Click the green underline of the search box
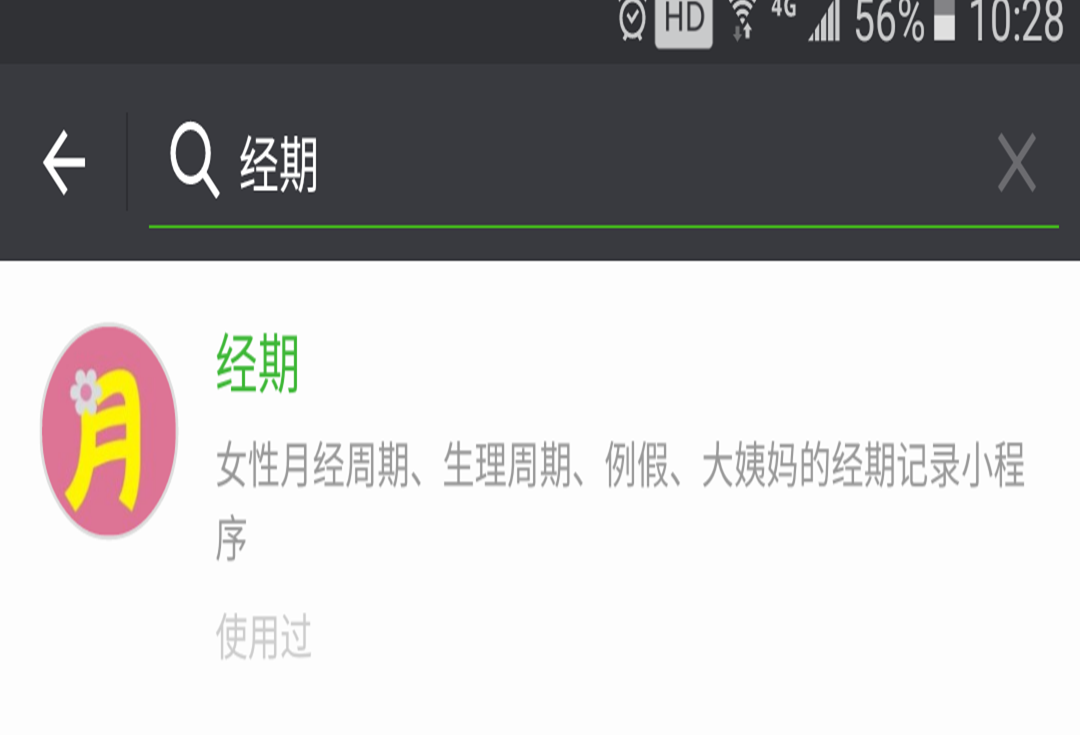1080x735 pixels. tap(603, 226)
